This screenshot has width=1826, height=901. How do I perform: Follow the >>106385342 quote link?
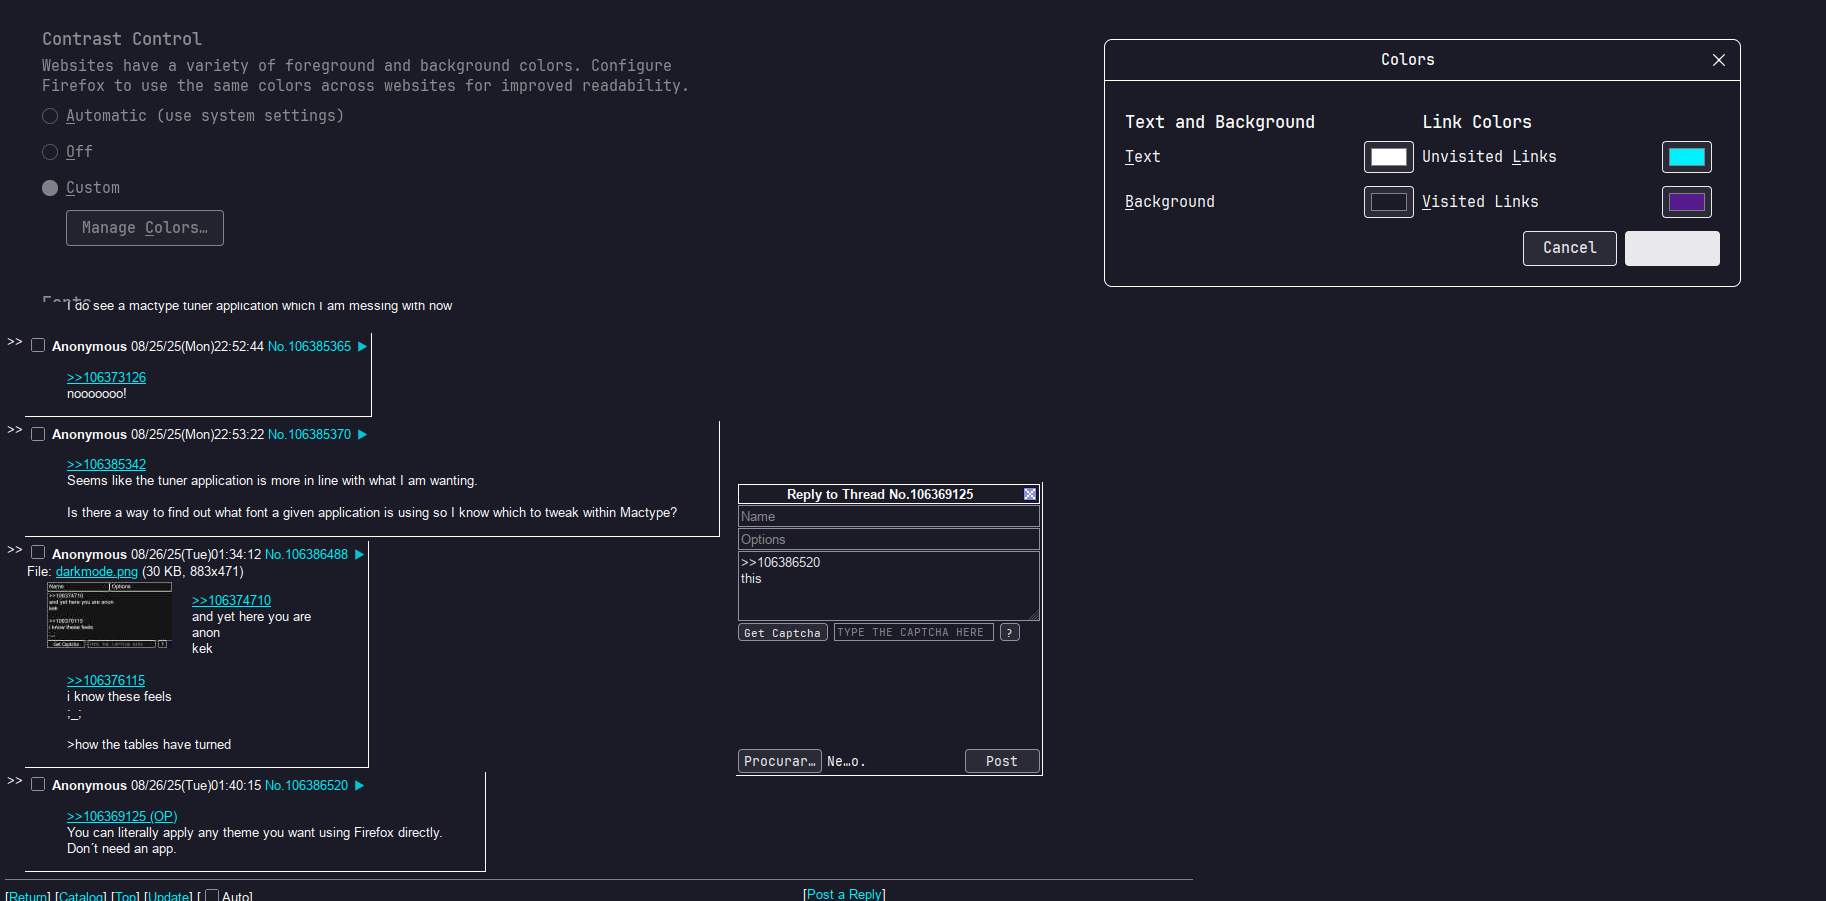coord(106,464)
